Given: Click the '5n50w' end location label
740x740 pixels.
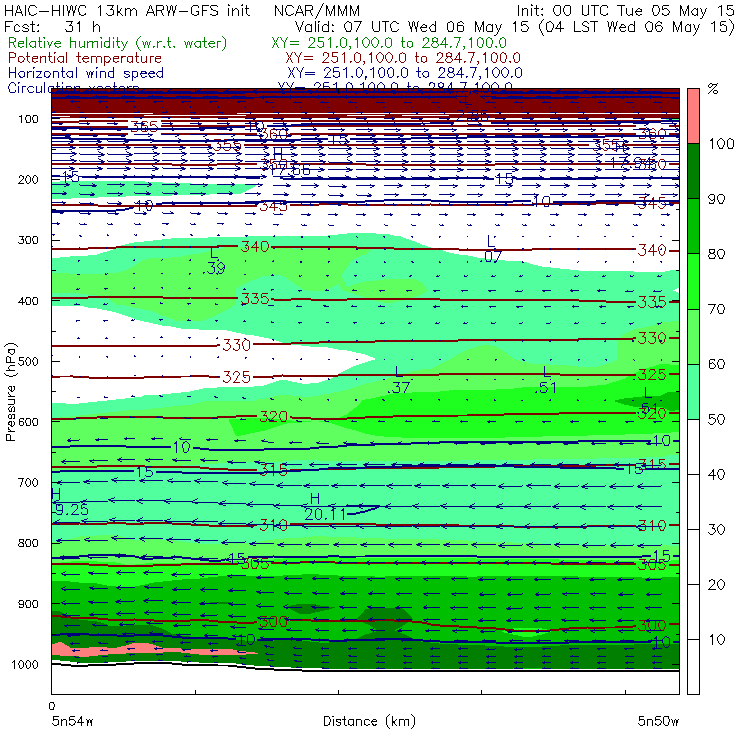Looking at the screenshot, I should point(658,721).
